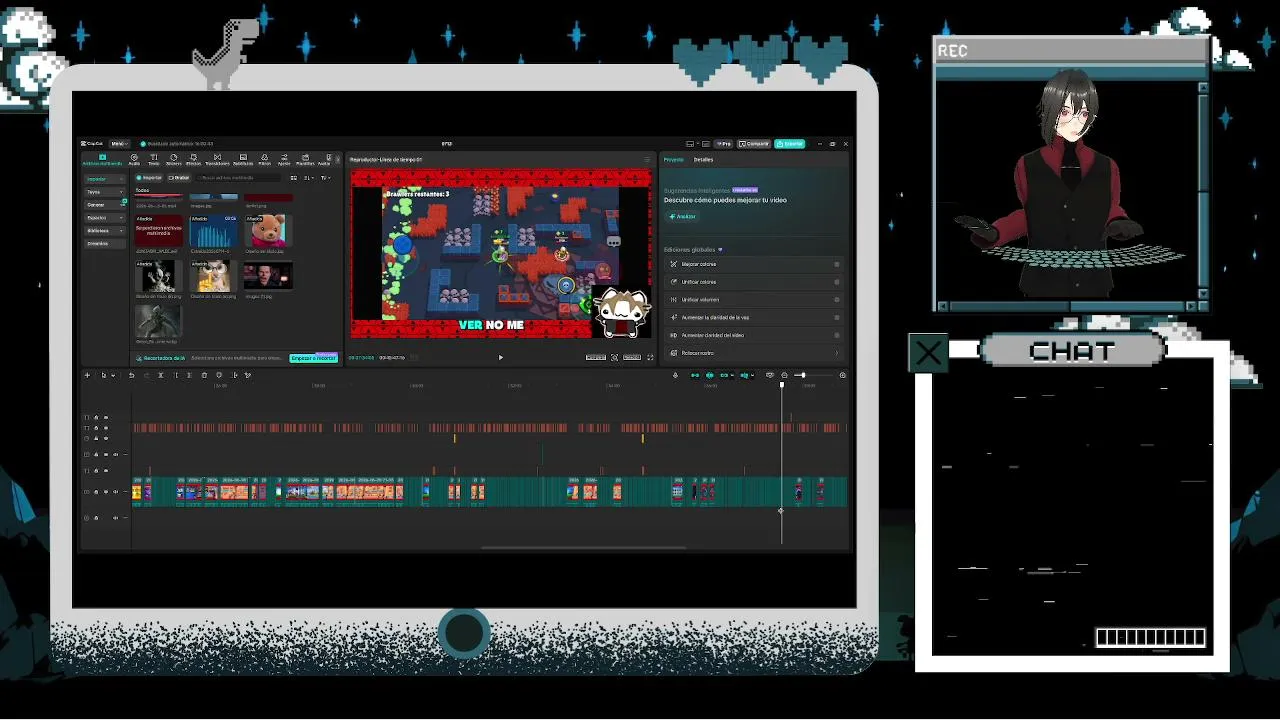Click the player hamburger menu icon

(x=647, y=159)
